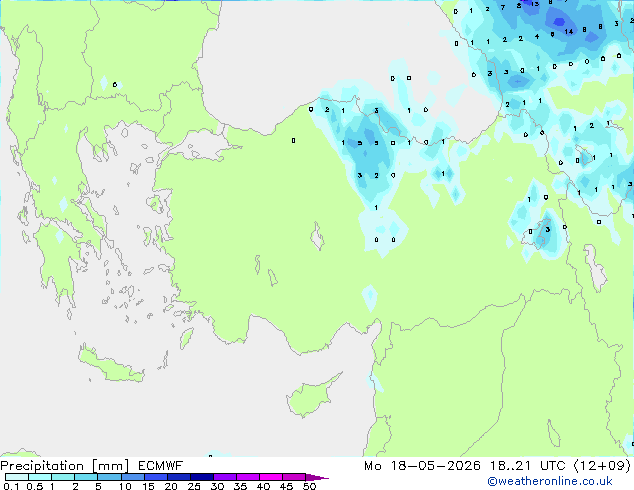The image size is (634, 490).
Task: Click the '50' legend value label
Action: click(x=309, y=486)
